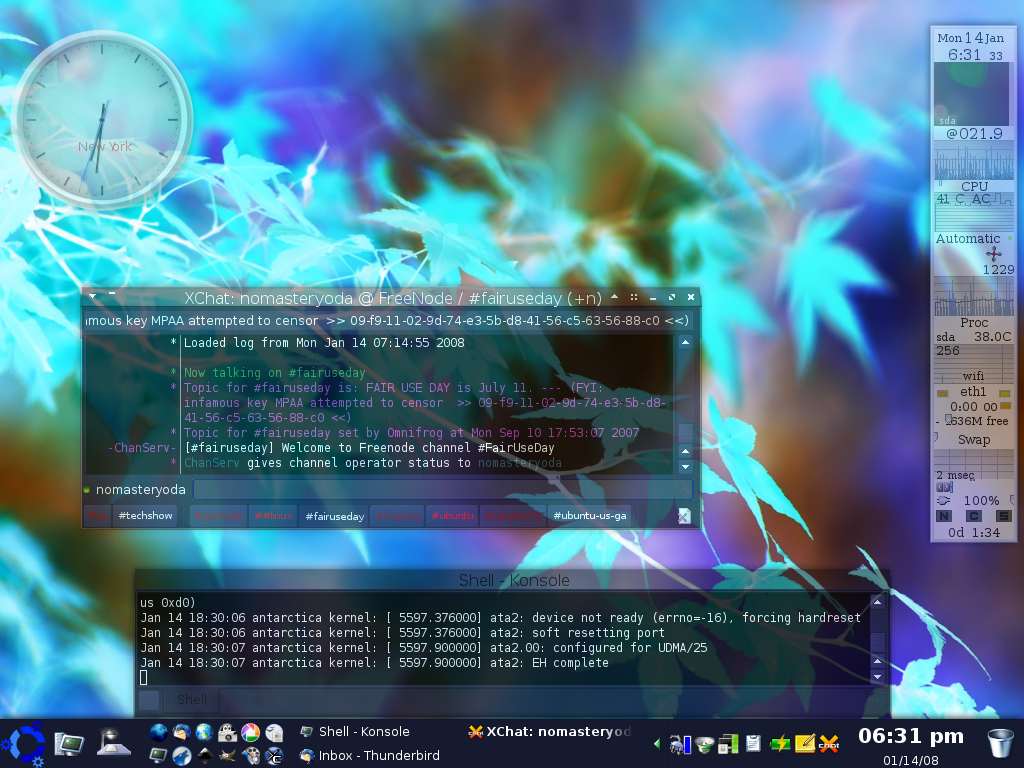This screenshot has height=768, width=1024.
Task: Open the KNotes yellow note tray icon
Action: click(x=804, y=743)
